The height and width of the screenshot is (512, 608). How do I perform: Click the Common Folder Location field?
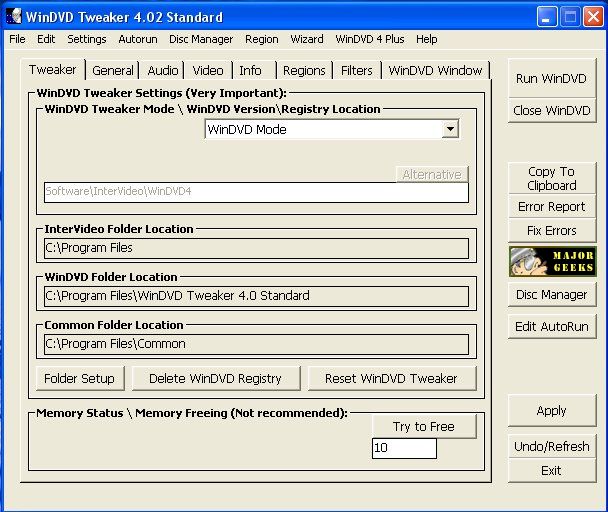click(x=256, y=344)
